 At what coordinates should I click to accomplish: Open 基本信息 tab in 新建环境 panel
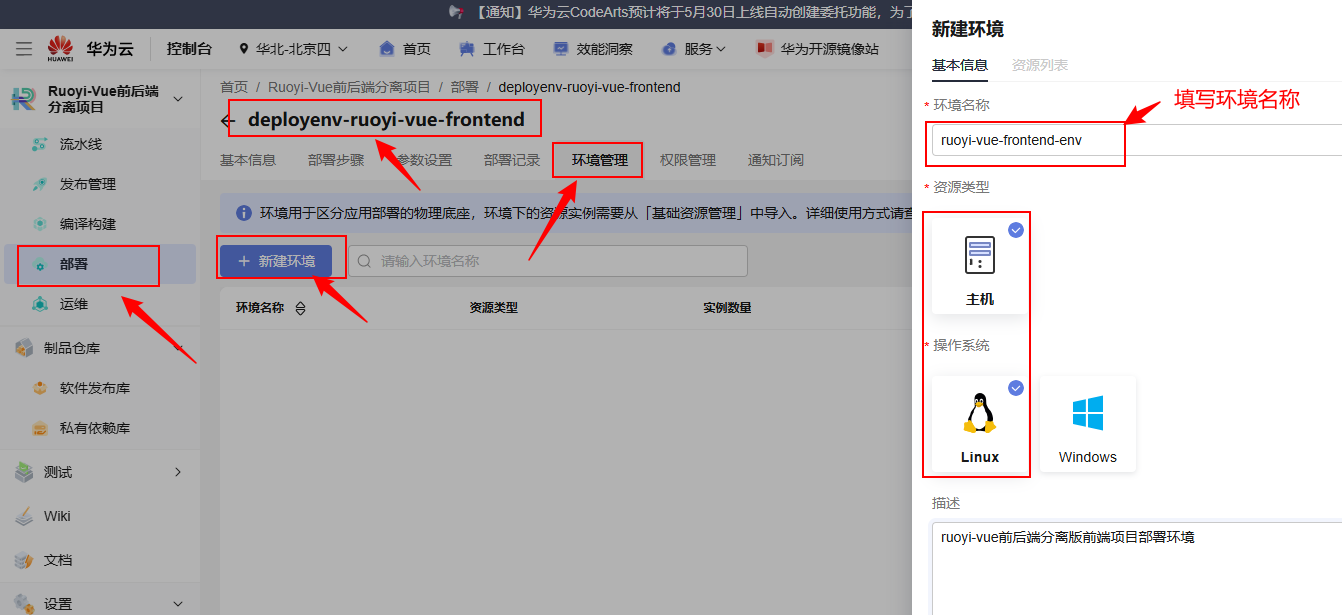tap(960, 65)
